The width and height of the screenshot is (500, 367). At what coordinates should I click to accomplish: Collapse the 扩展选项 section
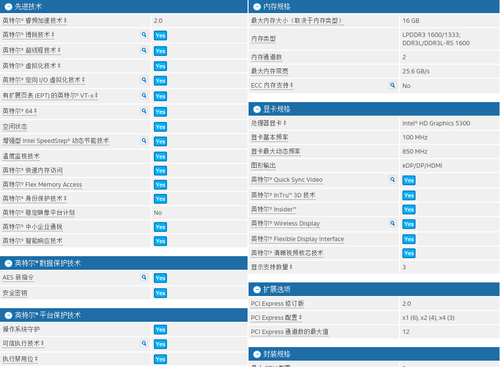pos(257,290)
